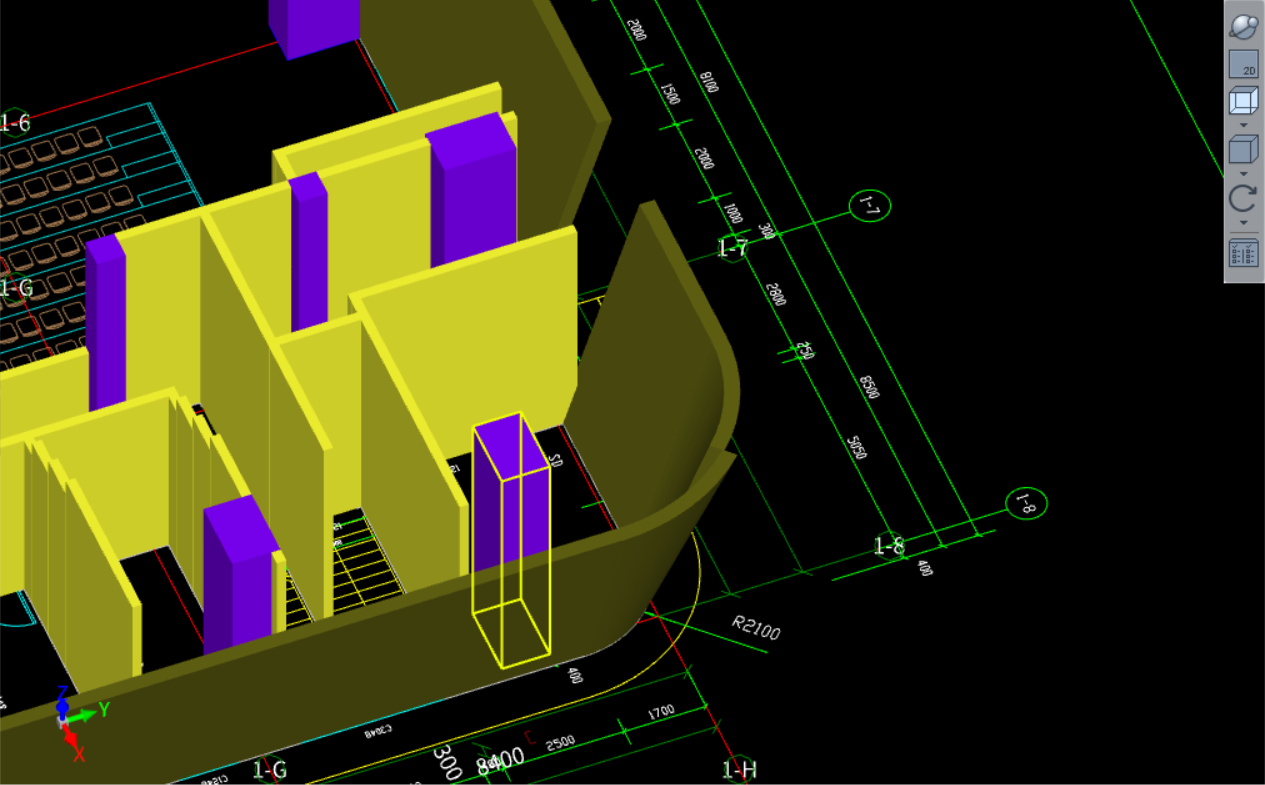Click the white 1-6 axis label

click(15, 123)
